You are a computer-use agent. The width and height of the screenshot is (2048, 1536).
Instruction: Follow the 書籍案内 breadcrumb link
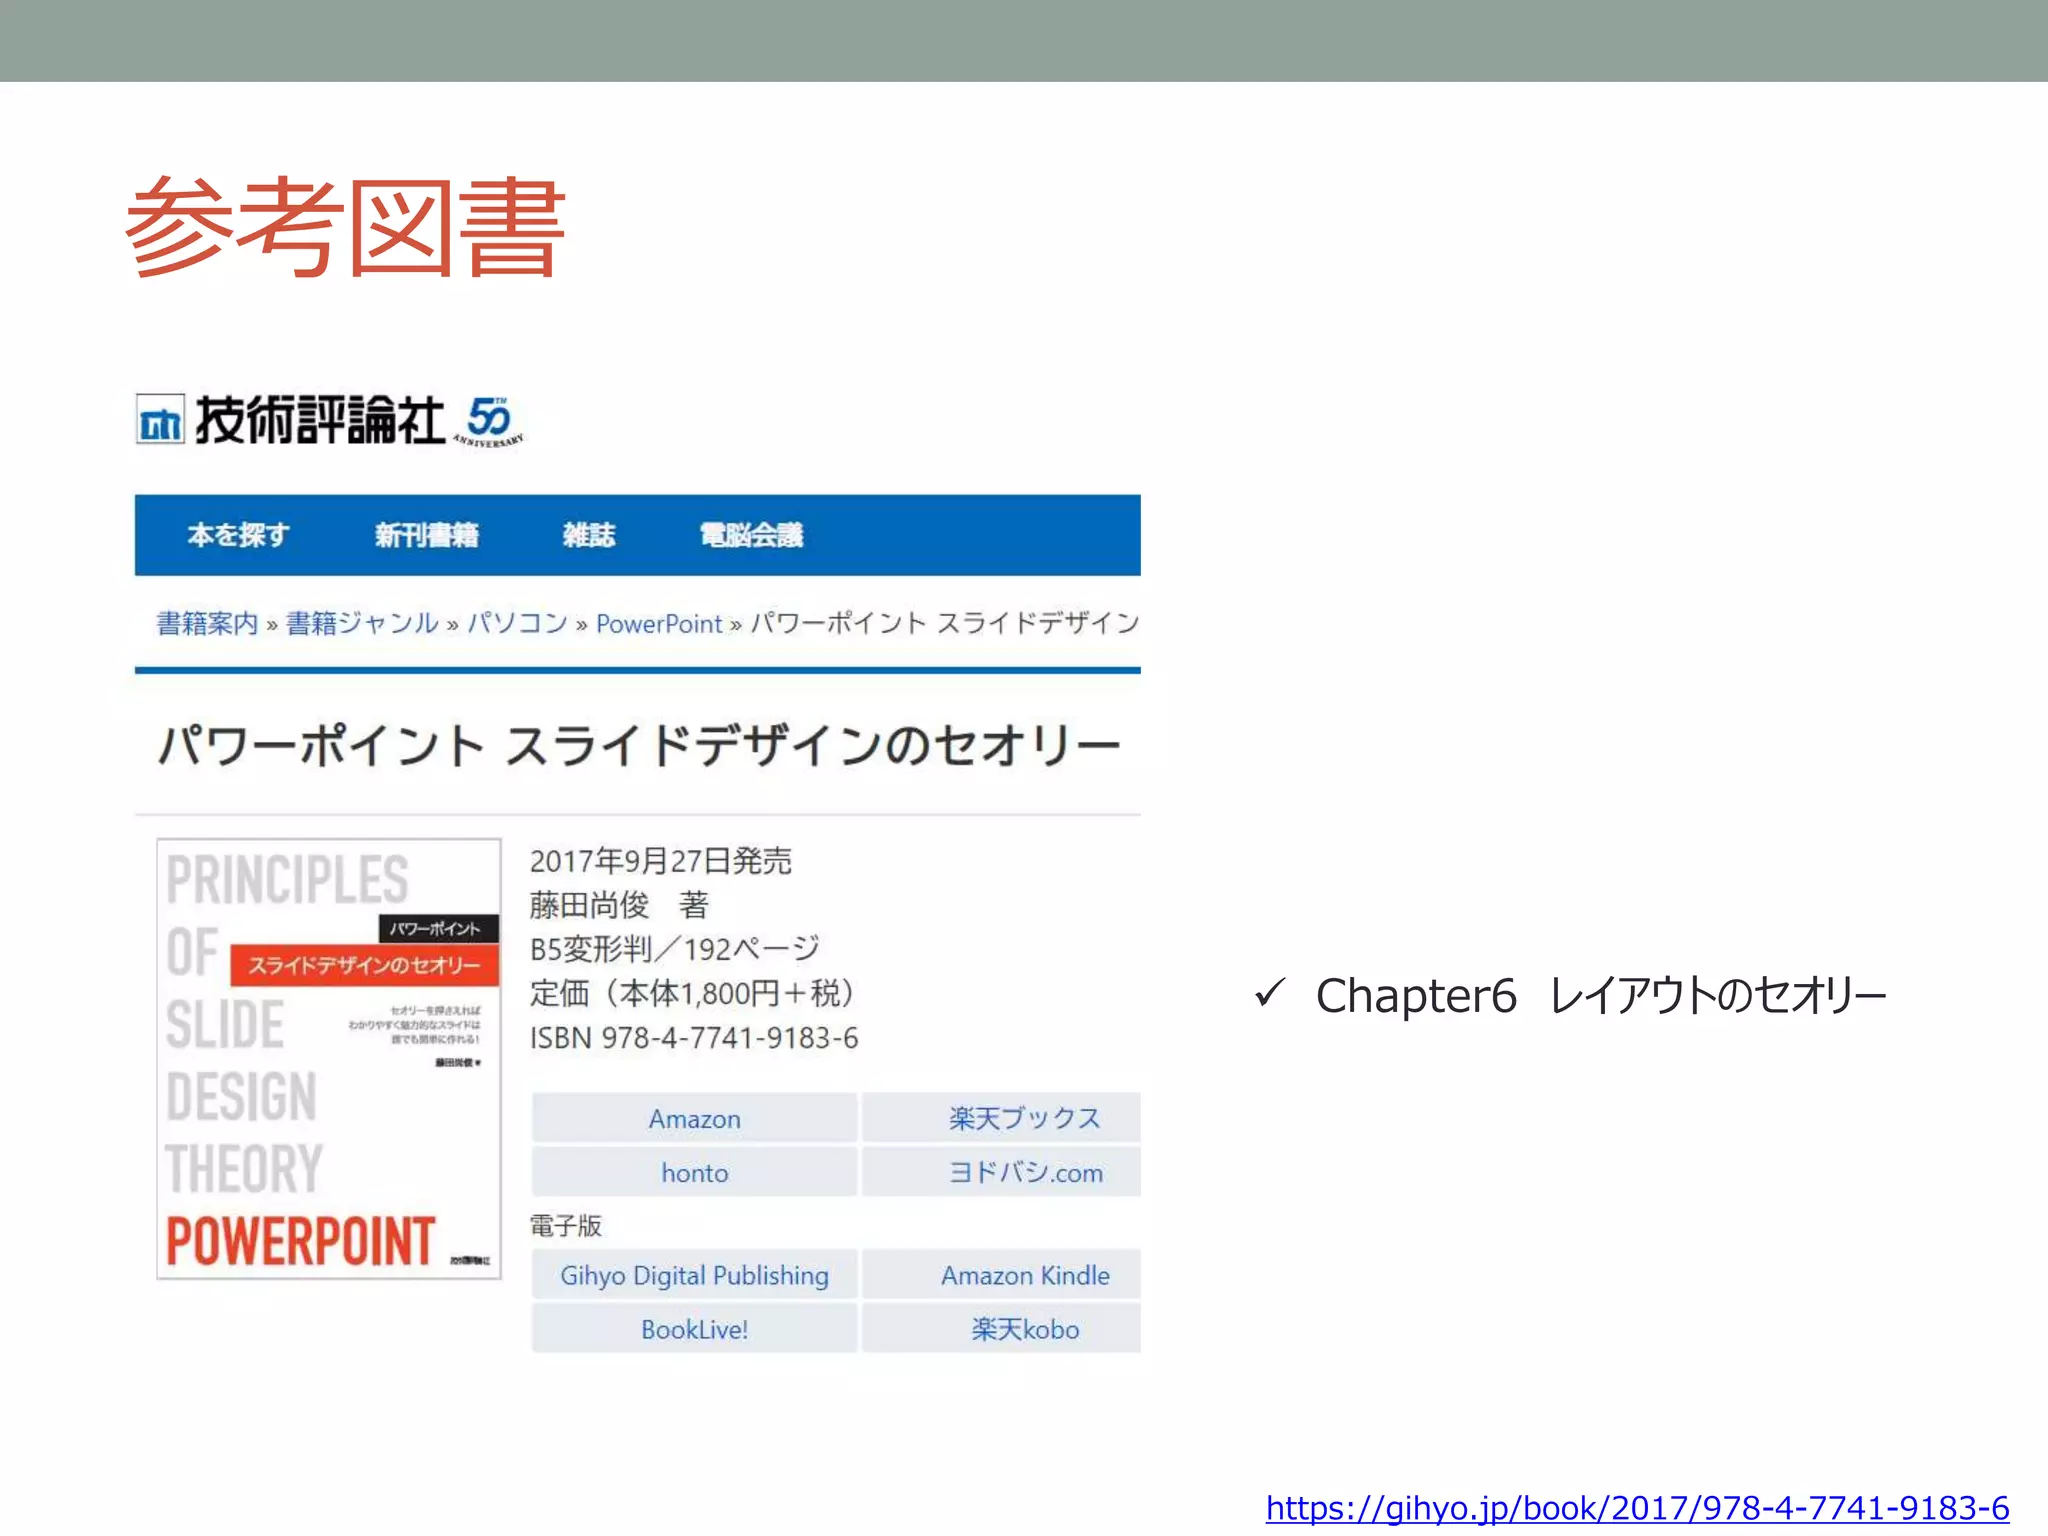click(207, 623)
